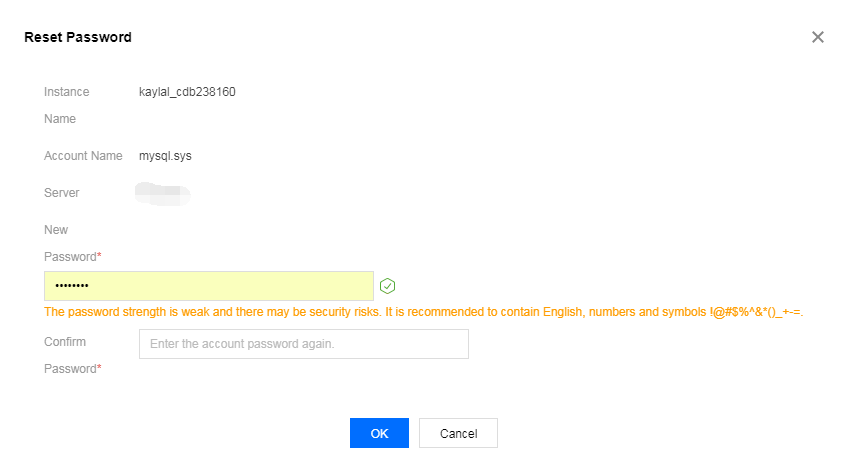Click the masked dots in the password field
This screenshot has width=847, height=470.
point(72,286)
